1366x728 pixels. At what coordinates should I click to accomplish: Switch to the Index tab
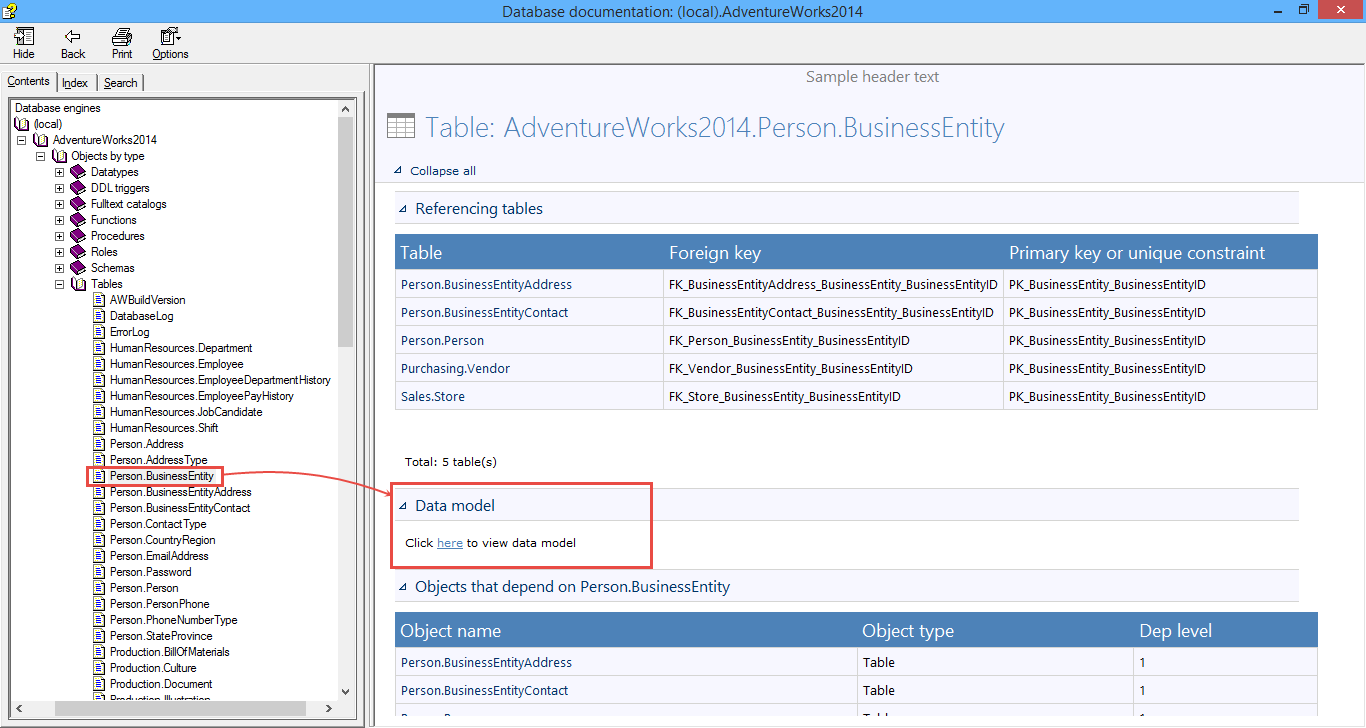75,83
